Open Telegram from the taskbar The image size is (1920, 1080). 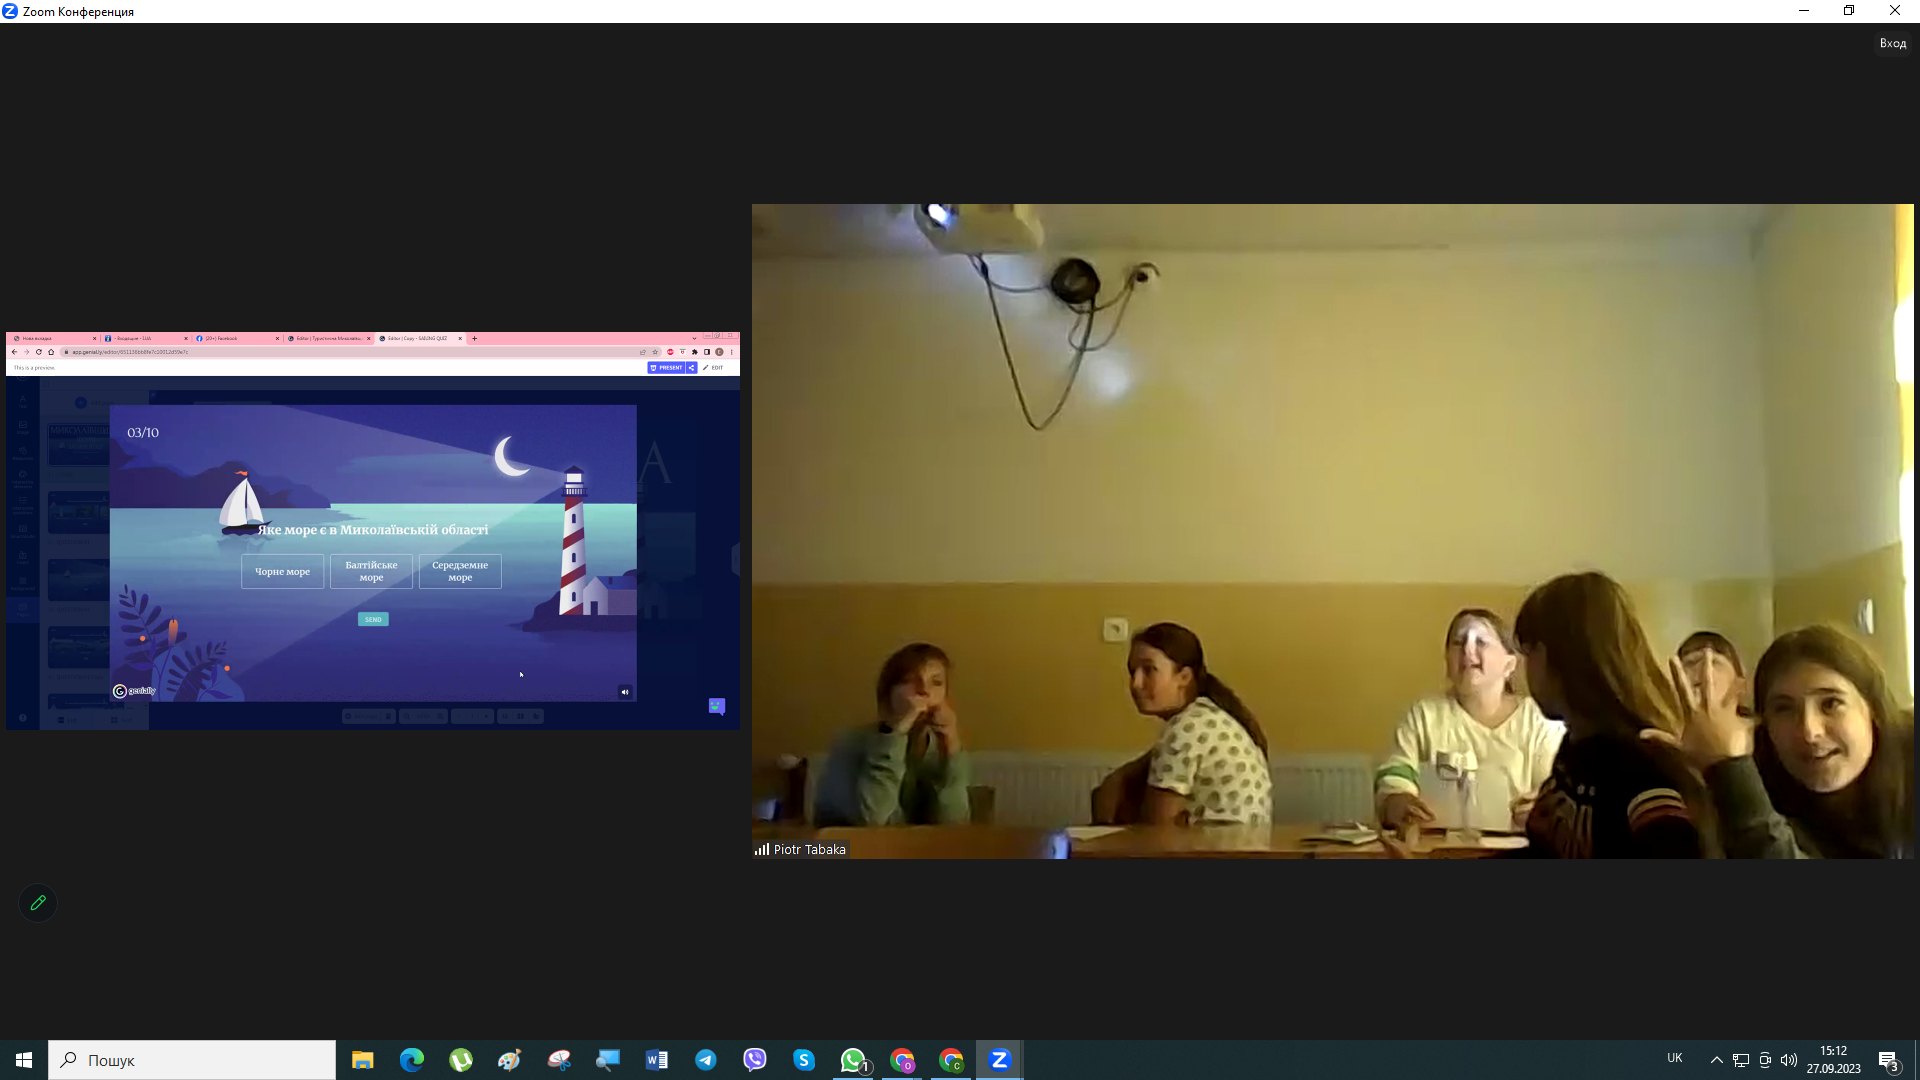tap(705, 1060)
